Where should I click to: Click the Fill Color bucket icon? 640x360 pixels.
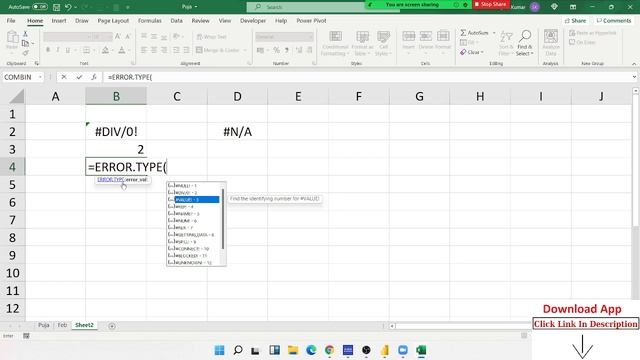[105, 50]
